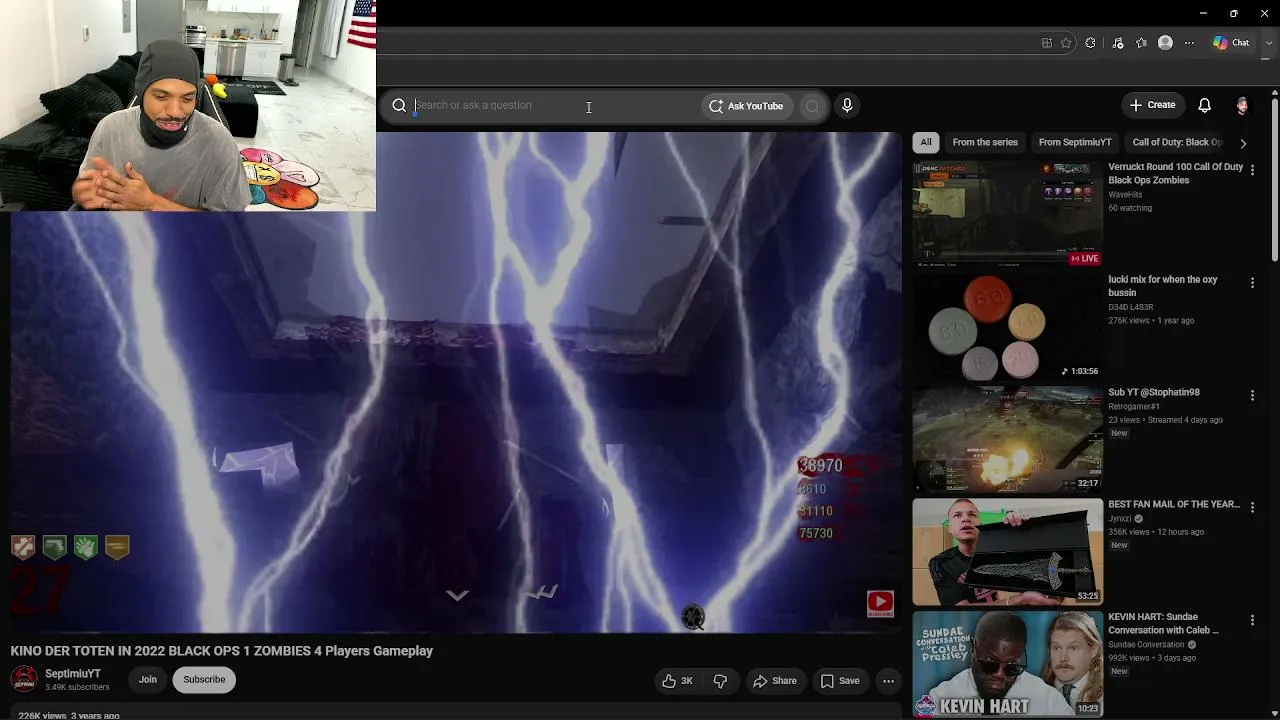The width and height of the screenshot is (1280, 720).
Task: Open the browser favorites list
Action: tap(1141, 43)
